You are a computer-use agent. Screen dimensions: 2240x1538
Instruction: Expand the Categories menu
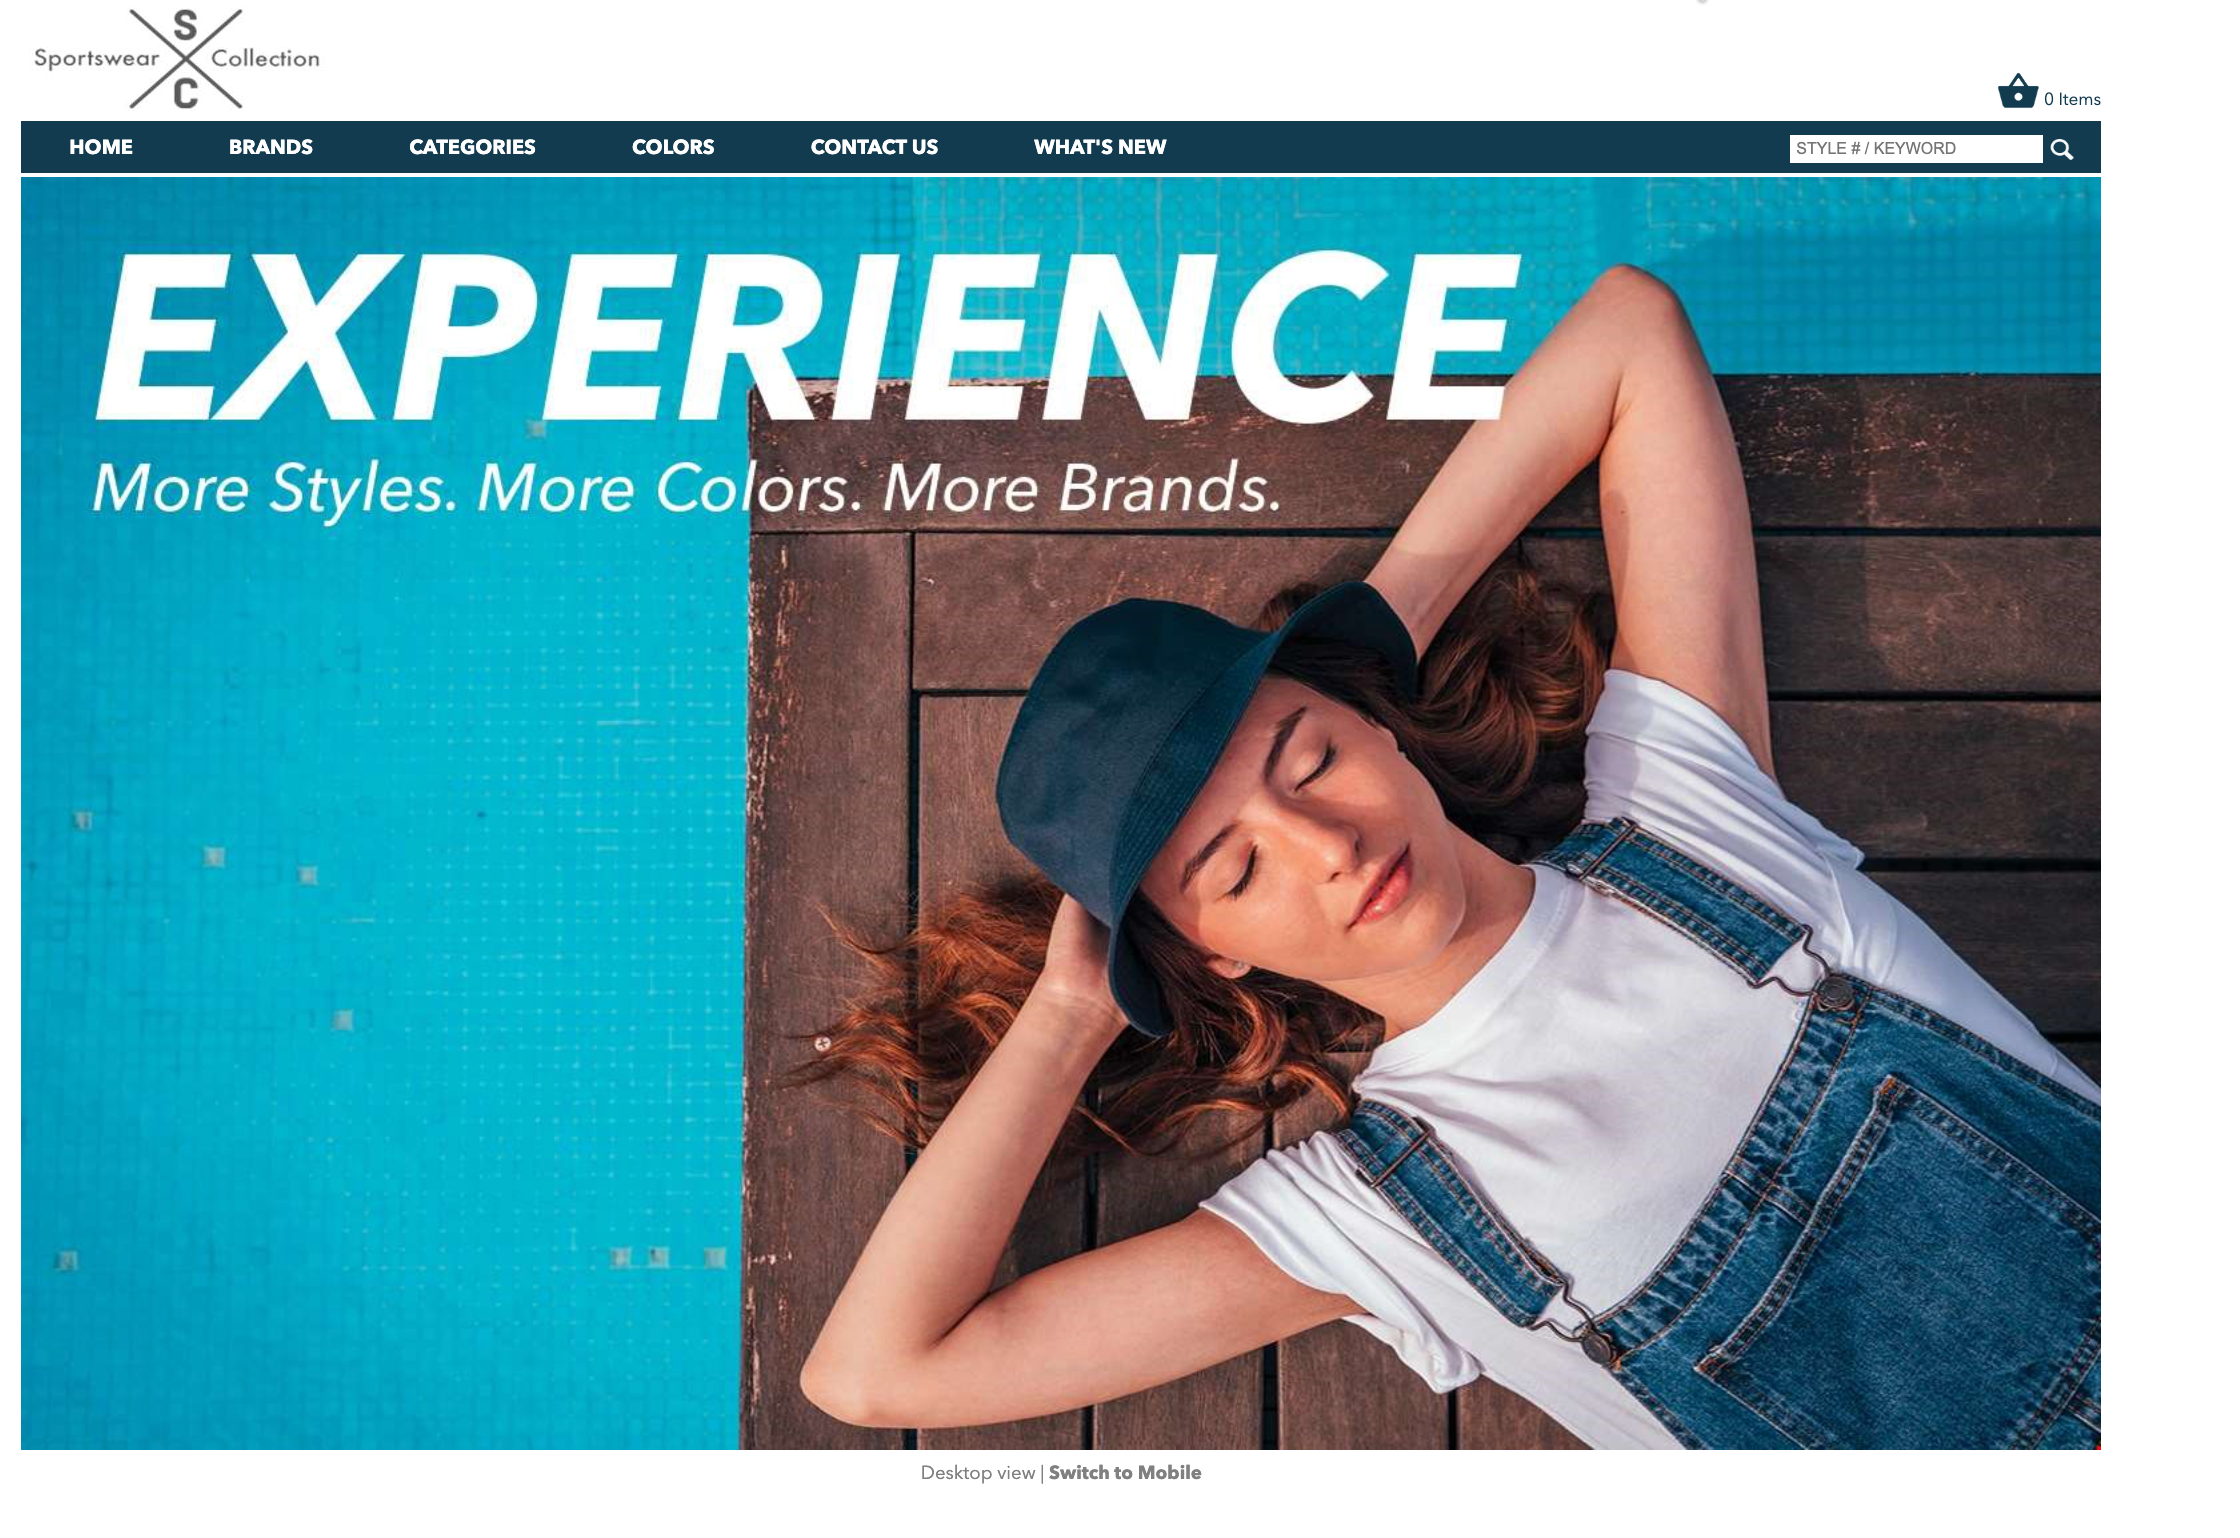coord(472,147)
